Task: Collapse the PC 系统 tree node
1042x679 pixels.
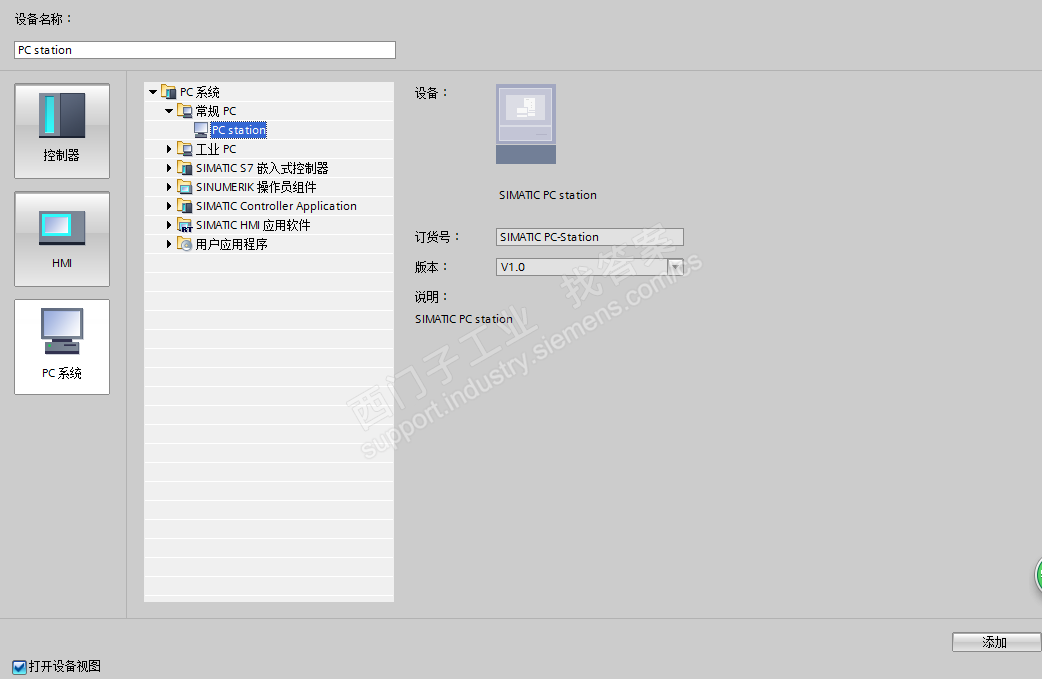Action: pyautogui.click(x=153, y=92)
